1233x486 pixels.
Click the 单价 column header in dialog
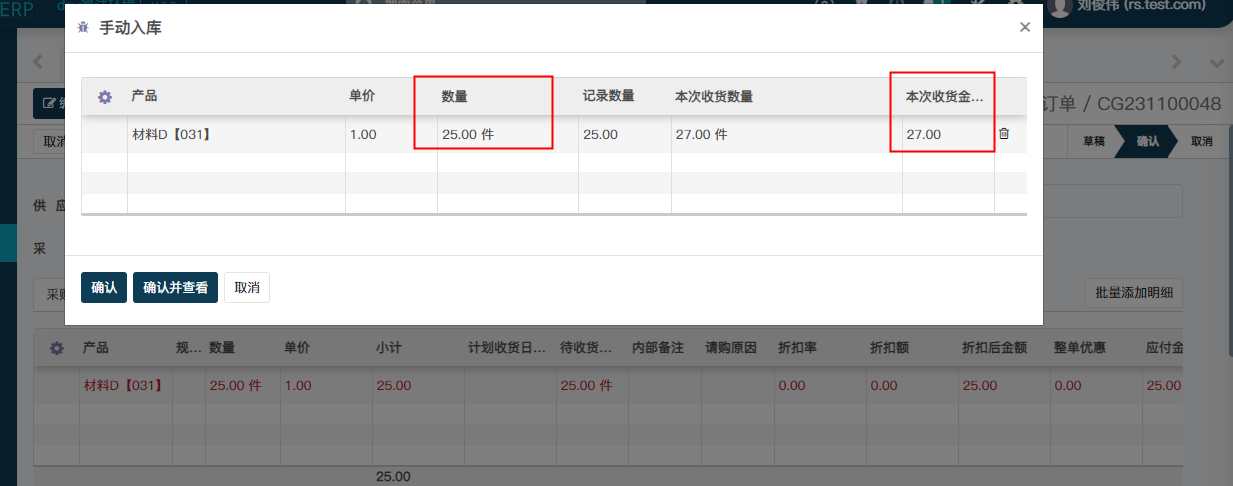[x=362, y=96]
